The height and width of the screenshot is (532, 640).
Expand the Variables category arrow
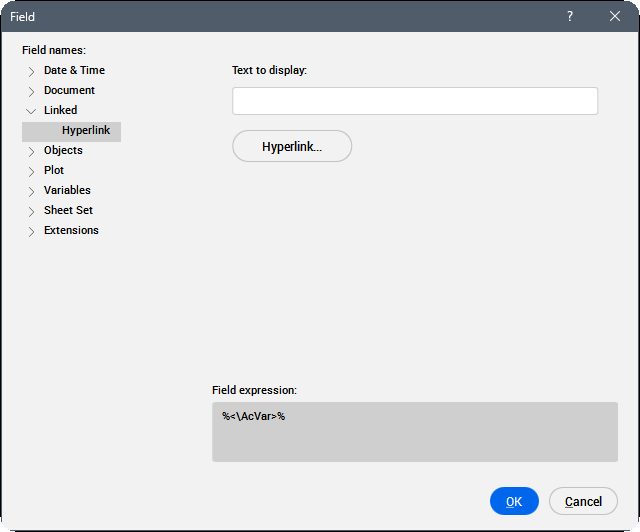point(31,191)
